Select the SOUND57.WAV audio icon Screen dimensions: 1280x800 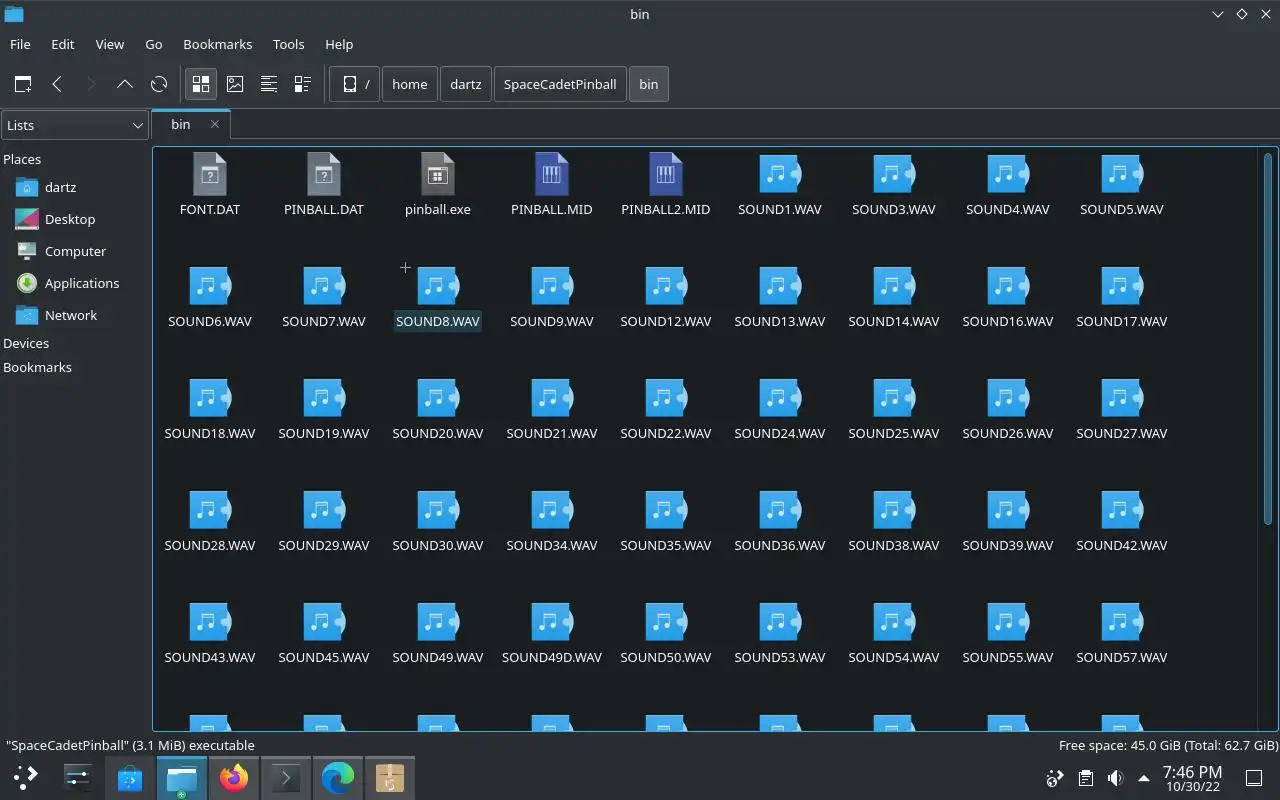click(1122, 622)
